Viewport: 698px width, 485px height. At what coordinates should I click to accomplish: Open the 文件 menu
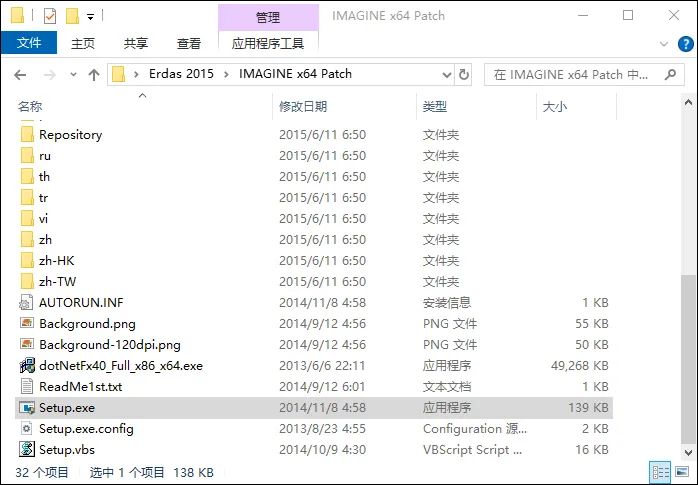tap(29, 43)
